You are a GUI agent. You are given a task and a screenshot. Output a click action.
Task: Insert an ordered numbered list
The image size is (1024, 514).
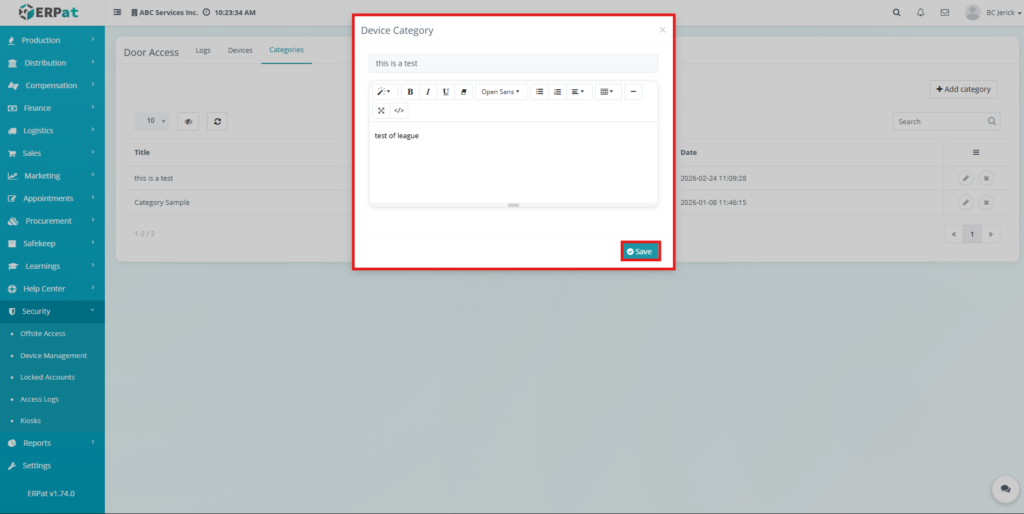pos(557,92)
